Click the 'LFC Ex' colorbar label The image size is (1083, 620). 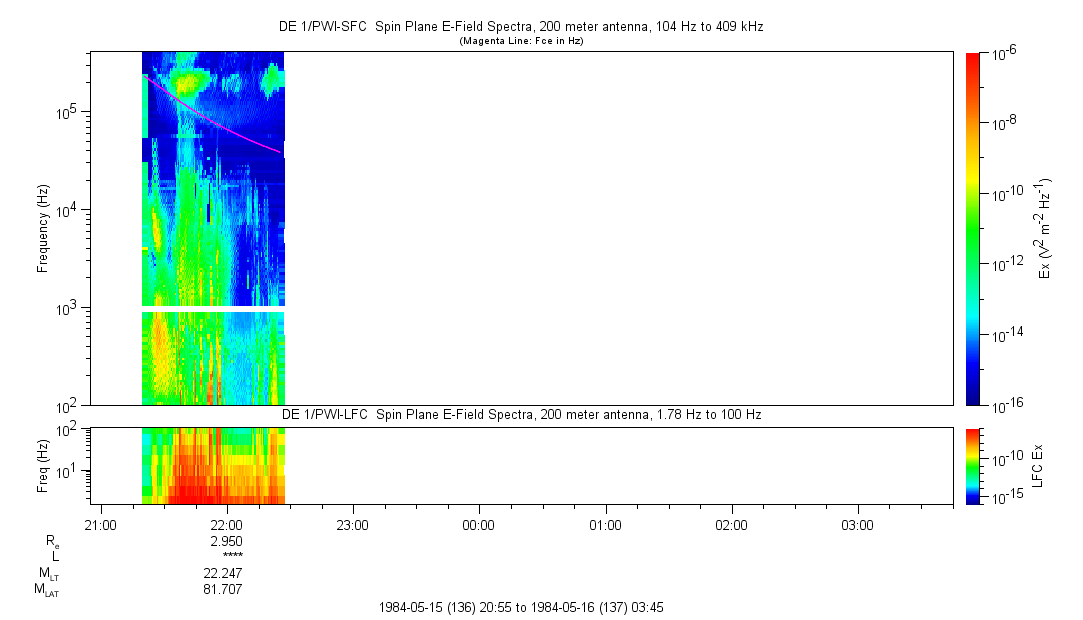tap(1039, 465)
